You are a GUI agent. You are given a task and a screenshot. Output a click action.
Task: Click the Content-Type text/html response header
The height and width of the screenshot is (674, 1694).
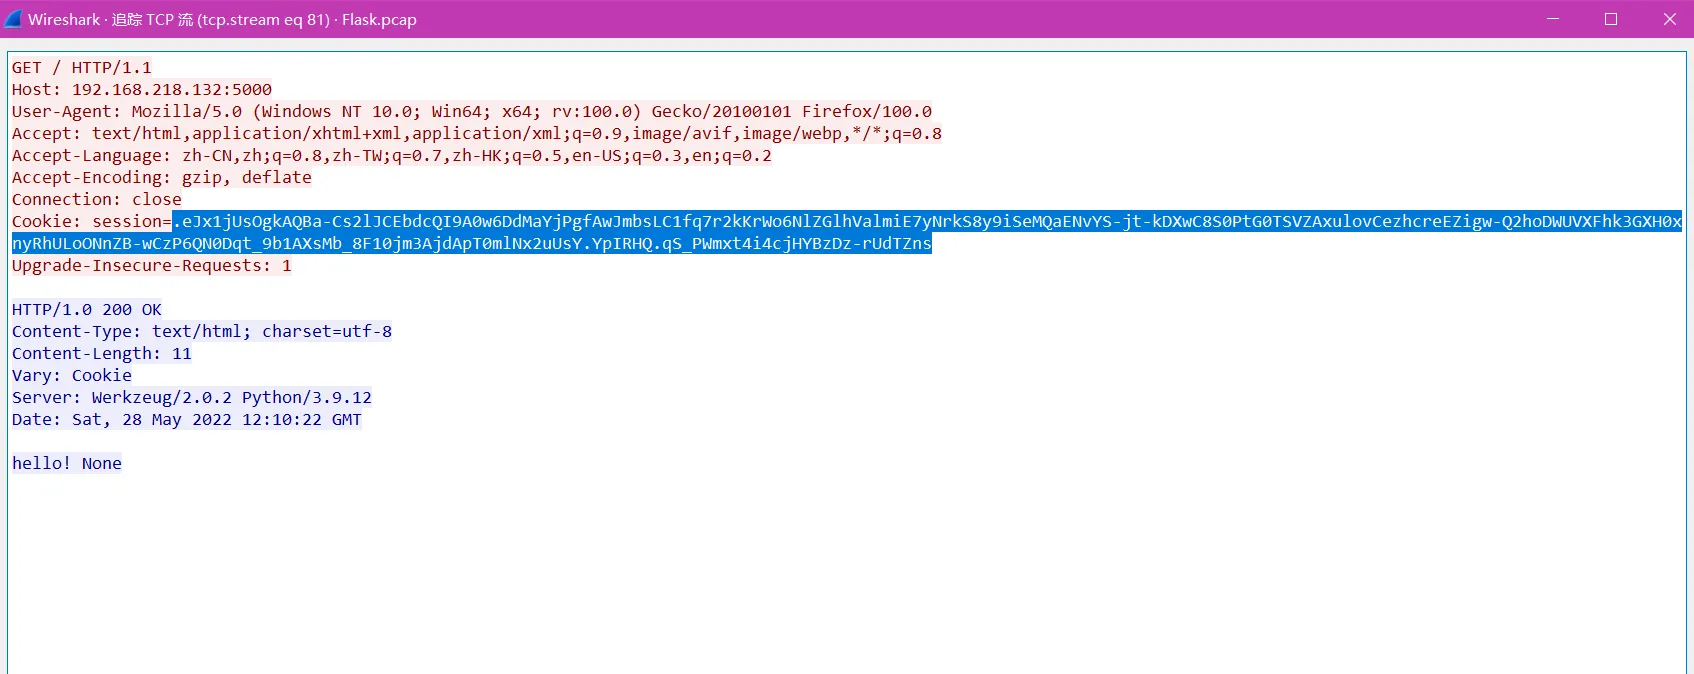coord(202,332)
